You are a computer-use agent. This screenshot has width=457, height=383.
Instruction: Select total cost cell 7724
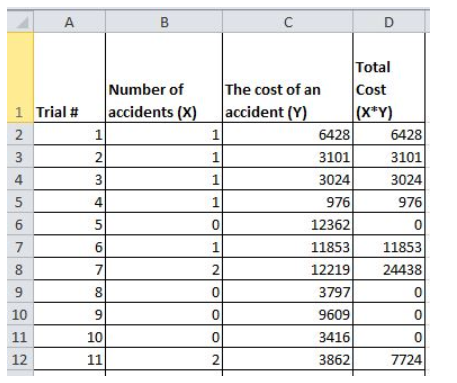coord(389,359)
